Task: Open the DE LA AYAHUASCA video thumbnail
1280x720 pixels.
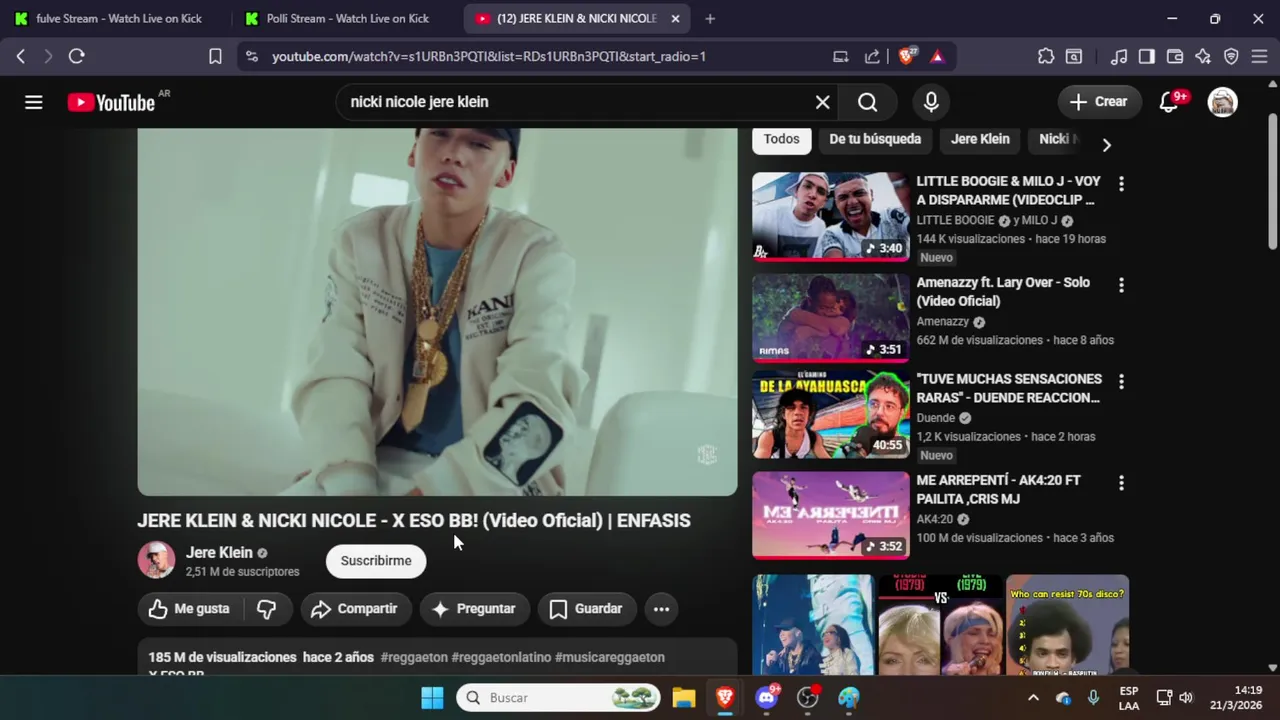Action: [x=831, y=414]
